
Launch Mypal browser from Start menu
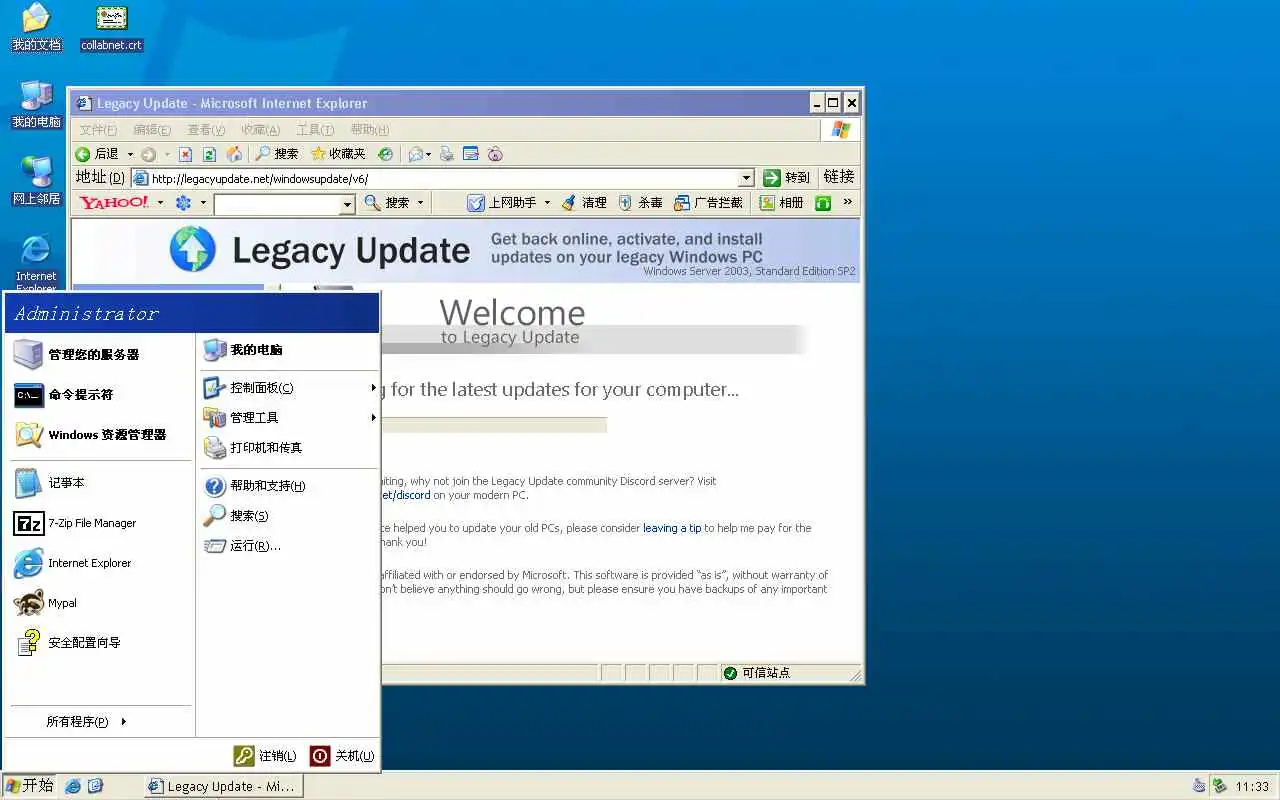coord(99,603)
